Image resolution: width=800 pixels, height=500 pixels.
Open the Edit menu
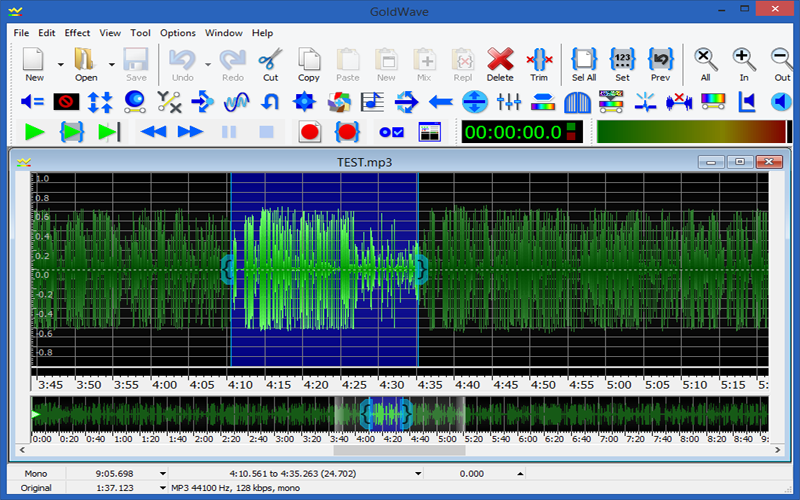tap(46, 33)
